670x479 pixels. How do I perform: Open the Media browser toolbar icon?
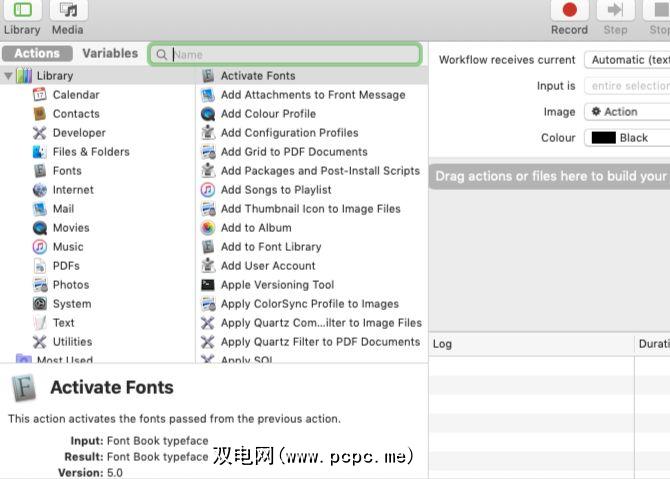pos(68,10)
